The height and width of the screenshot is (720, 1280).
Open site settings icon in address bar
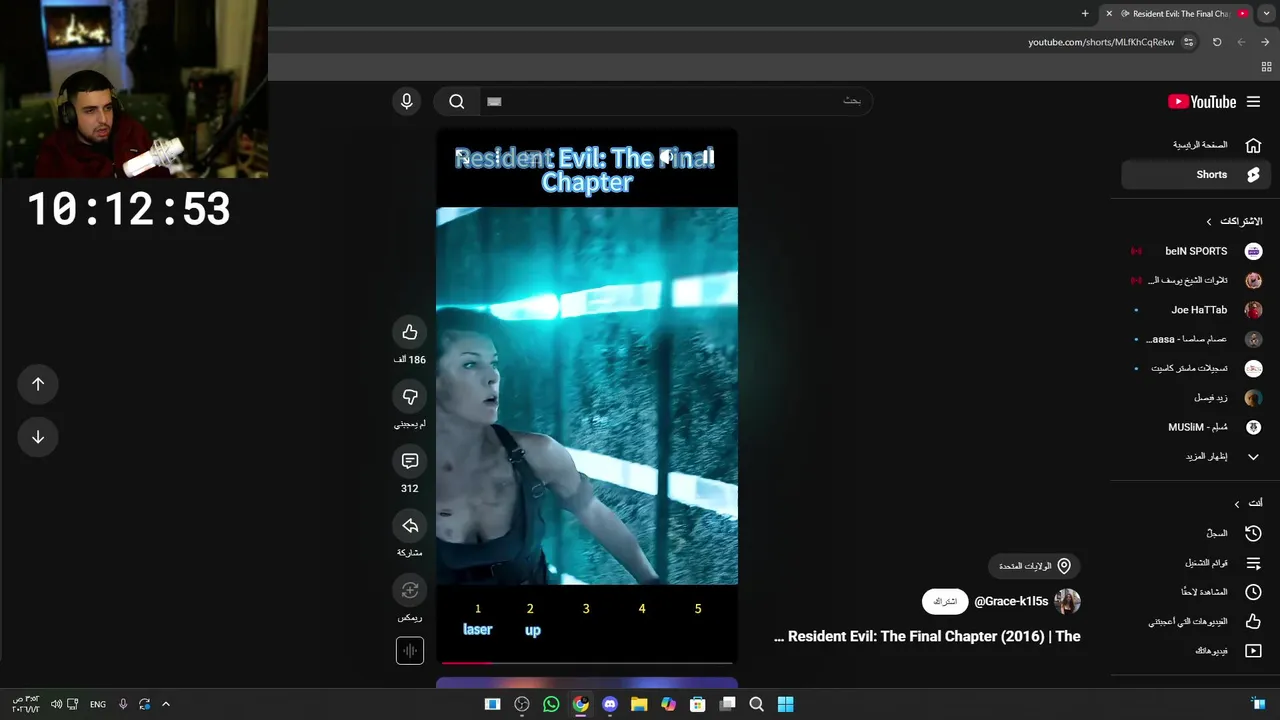1188,42
